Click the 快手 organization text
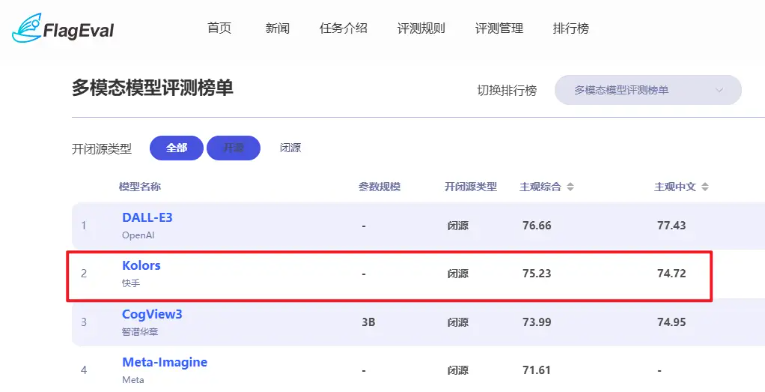The image size is (765, 392). coord(131,283)
